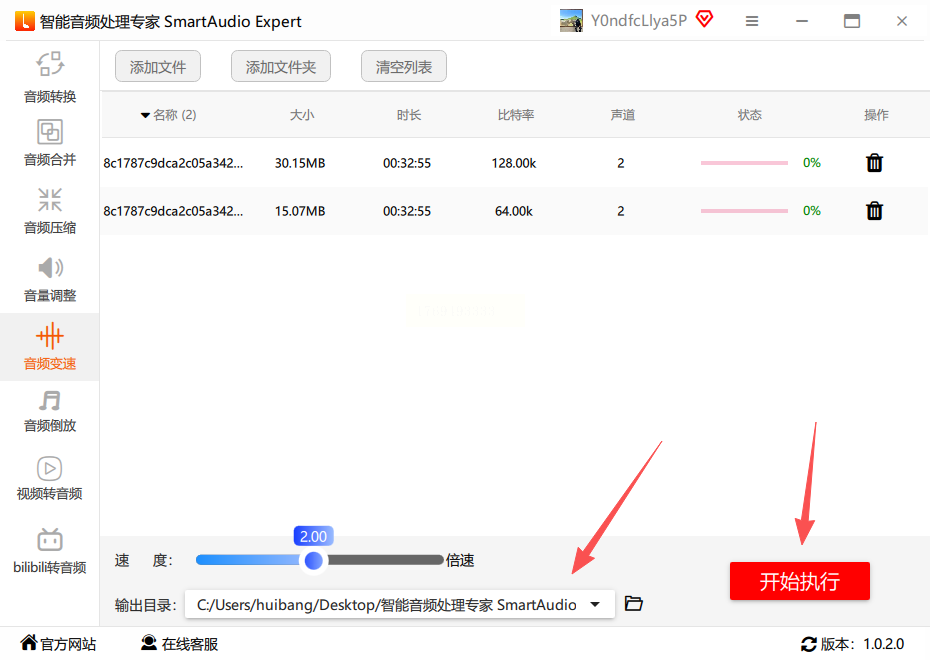Viewport: 930px width, 660px height.
Task: Click the app logo in title bar
Action: coord(24,21)
